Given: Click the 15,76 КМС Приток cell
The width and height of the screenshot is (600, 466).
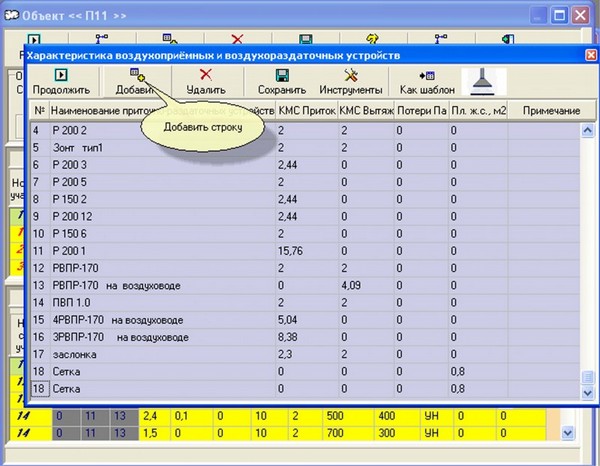Looking at the screenshot, I should click(307, 251).
